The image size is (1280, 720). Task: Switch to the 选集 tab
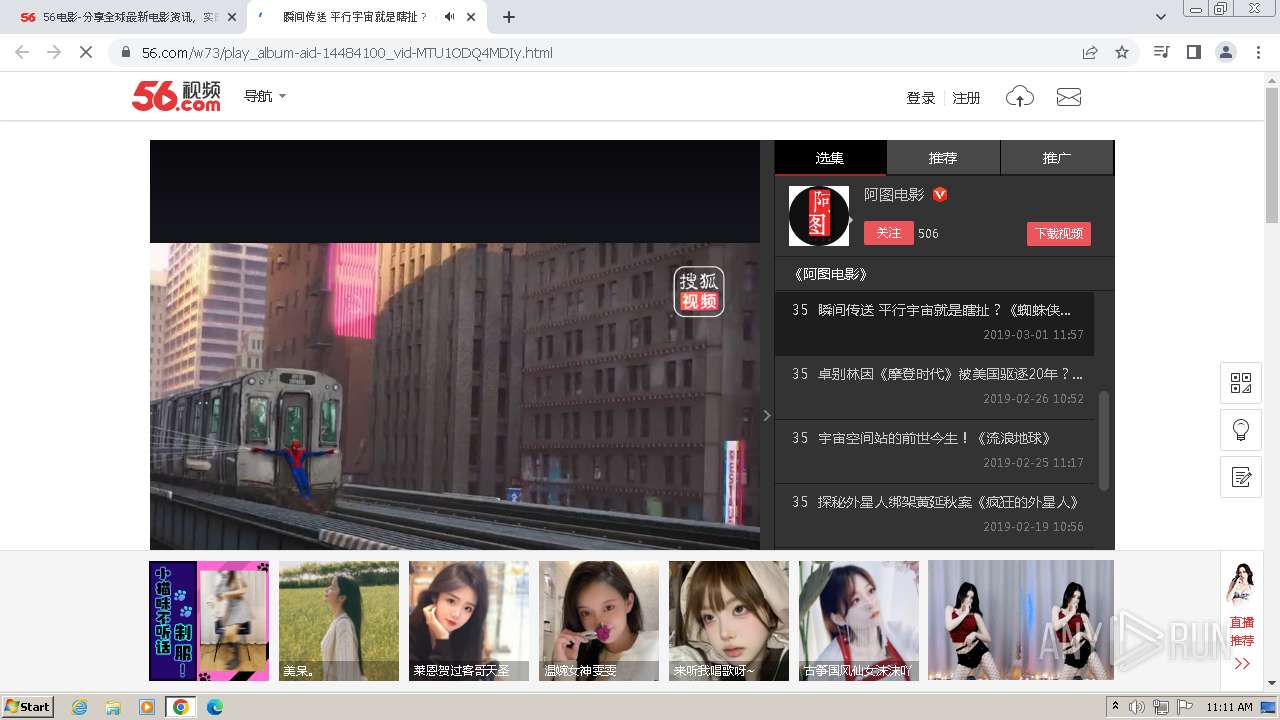click(x=830, y=158)
